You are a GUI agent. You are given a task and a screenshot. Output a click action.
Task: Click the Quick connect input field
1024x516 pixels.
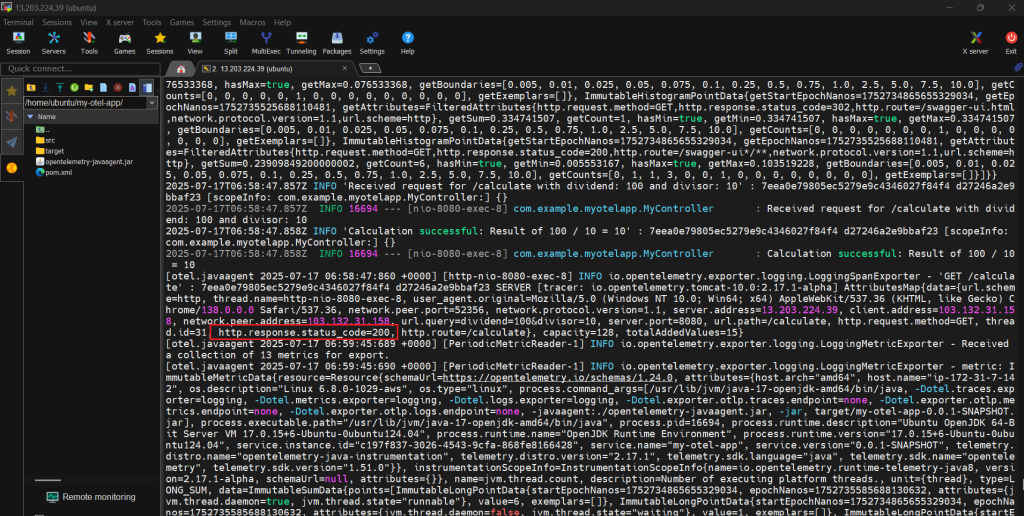pos(80,69)
